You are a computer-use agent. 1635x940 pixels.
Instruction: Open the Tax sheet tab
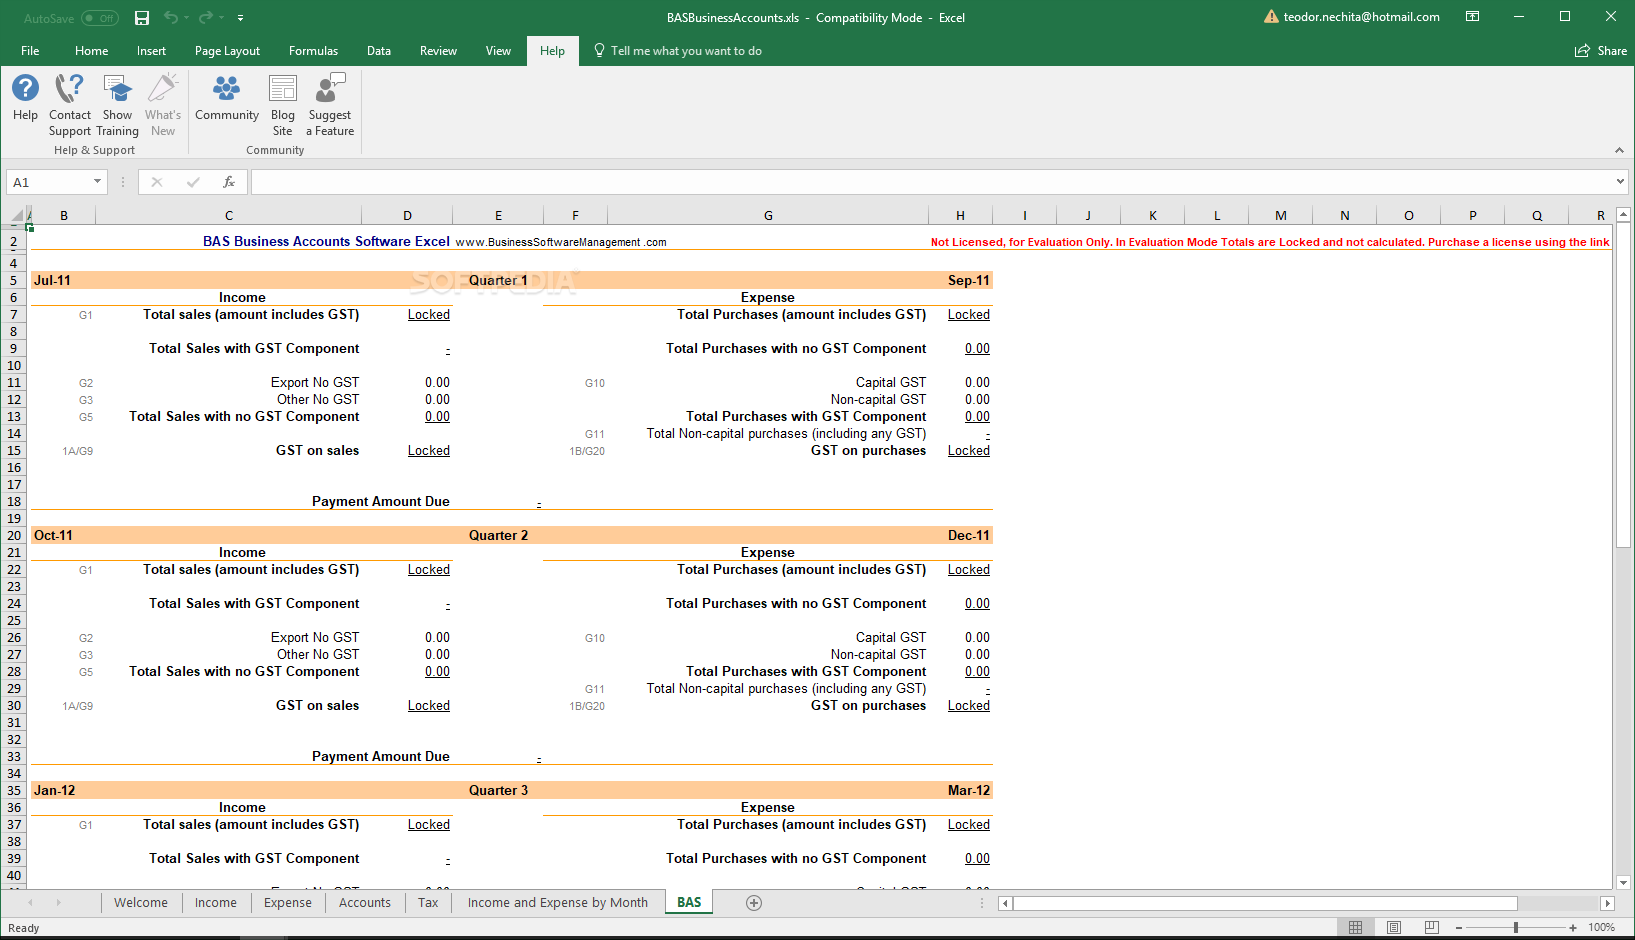tap(428, 903)
